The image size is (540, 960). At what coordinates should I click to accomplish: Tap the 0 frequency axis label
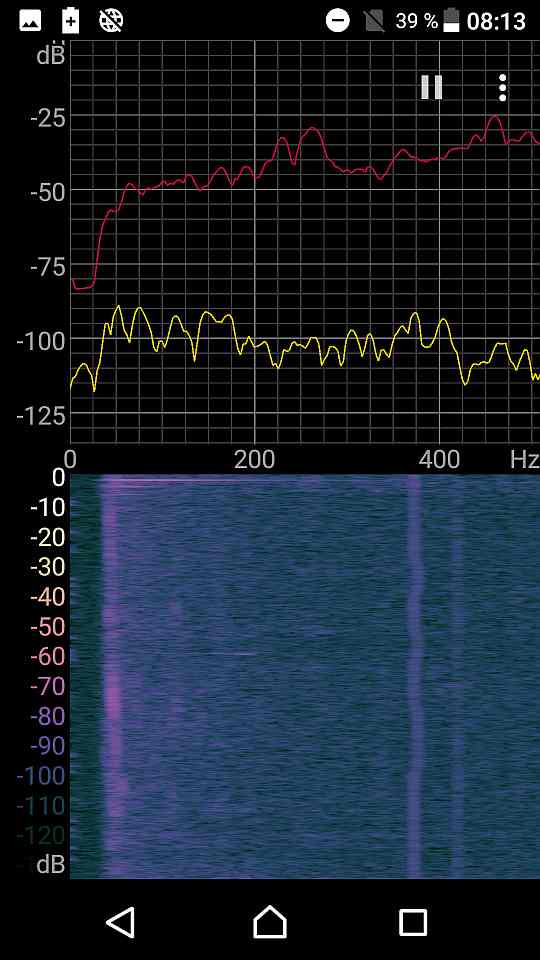[x=71, y=459]
